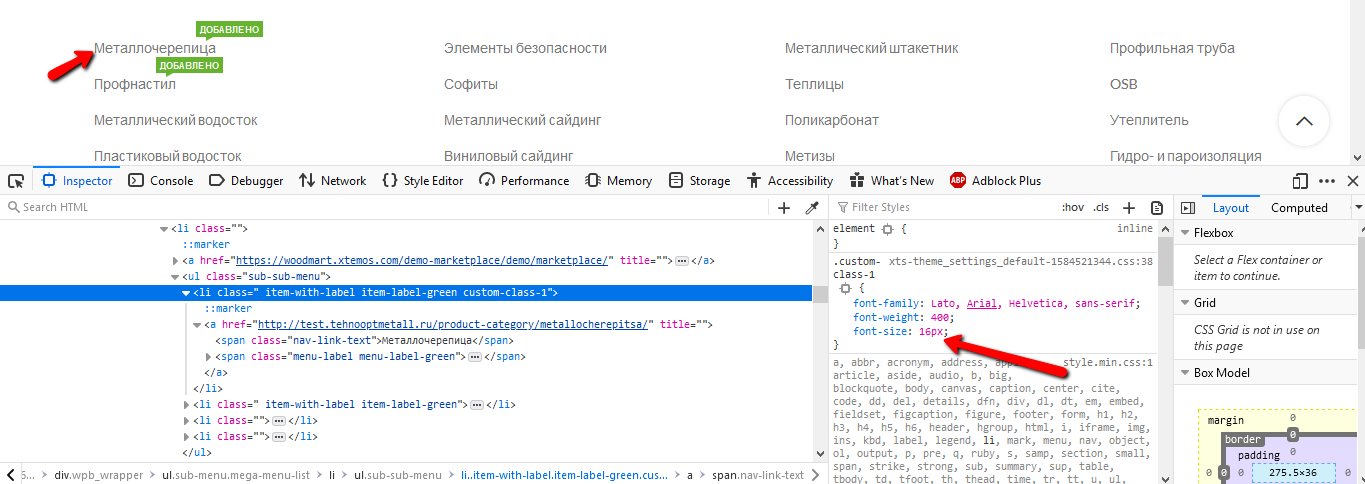The image size is (1365, 484).
Task: Activate the element picker tool
Action: tap(16, 181)
